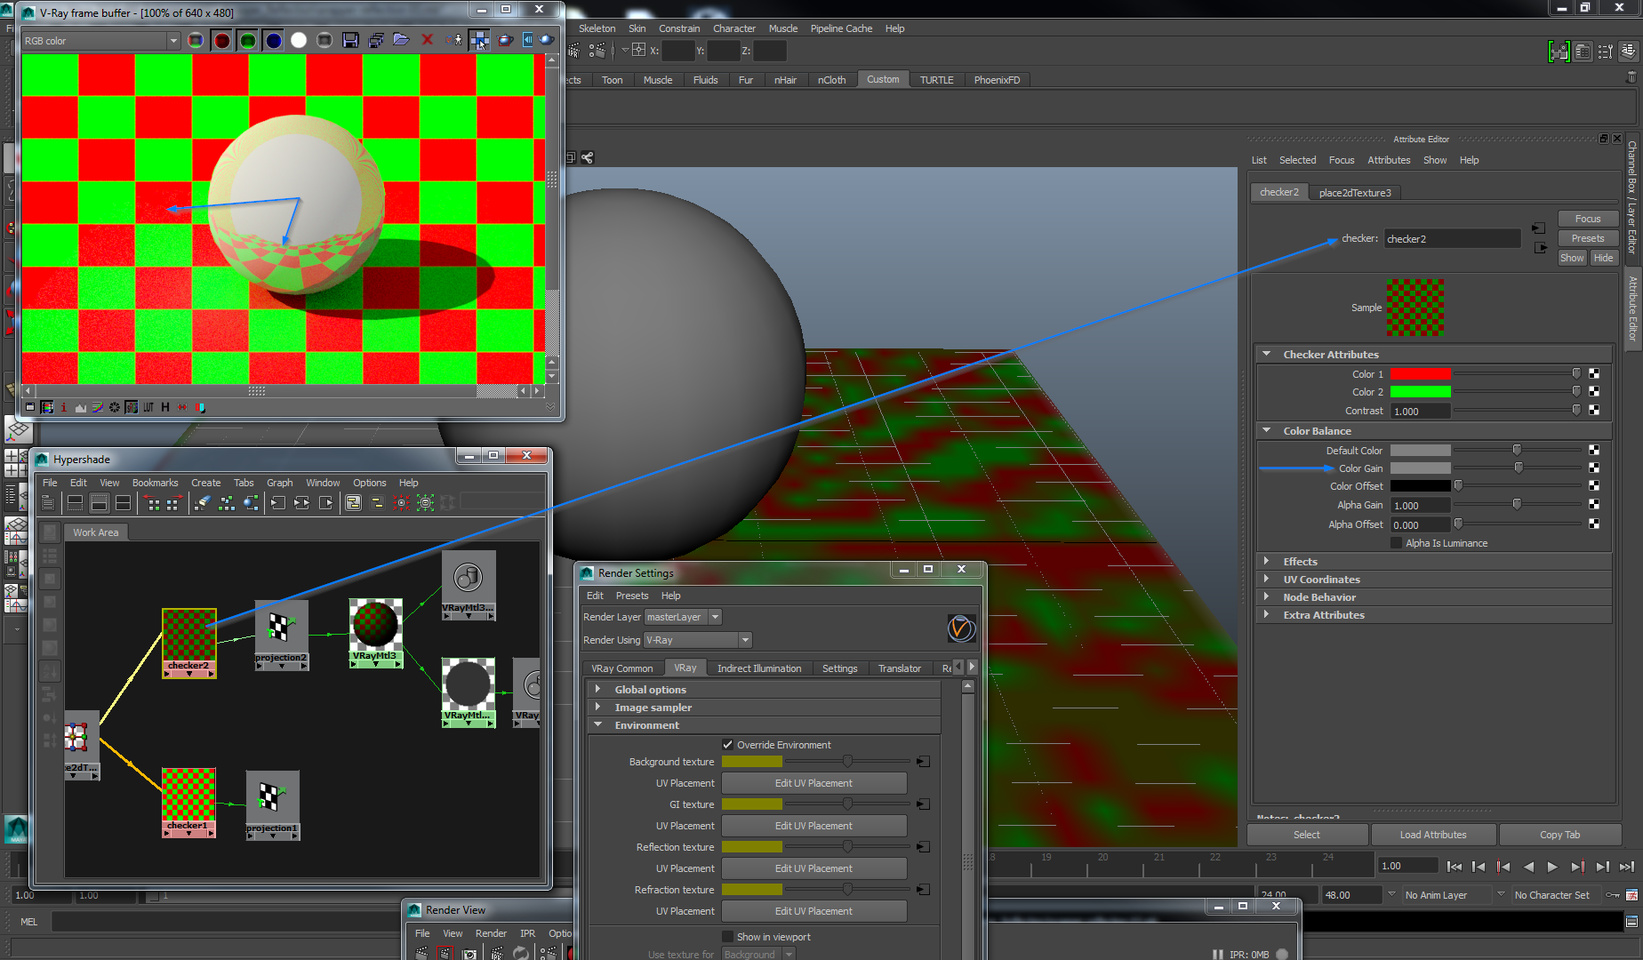This screenshot has height=960, width=1643.
Task: Click the Color Gain swatch
Action: coord(1420,468)
